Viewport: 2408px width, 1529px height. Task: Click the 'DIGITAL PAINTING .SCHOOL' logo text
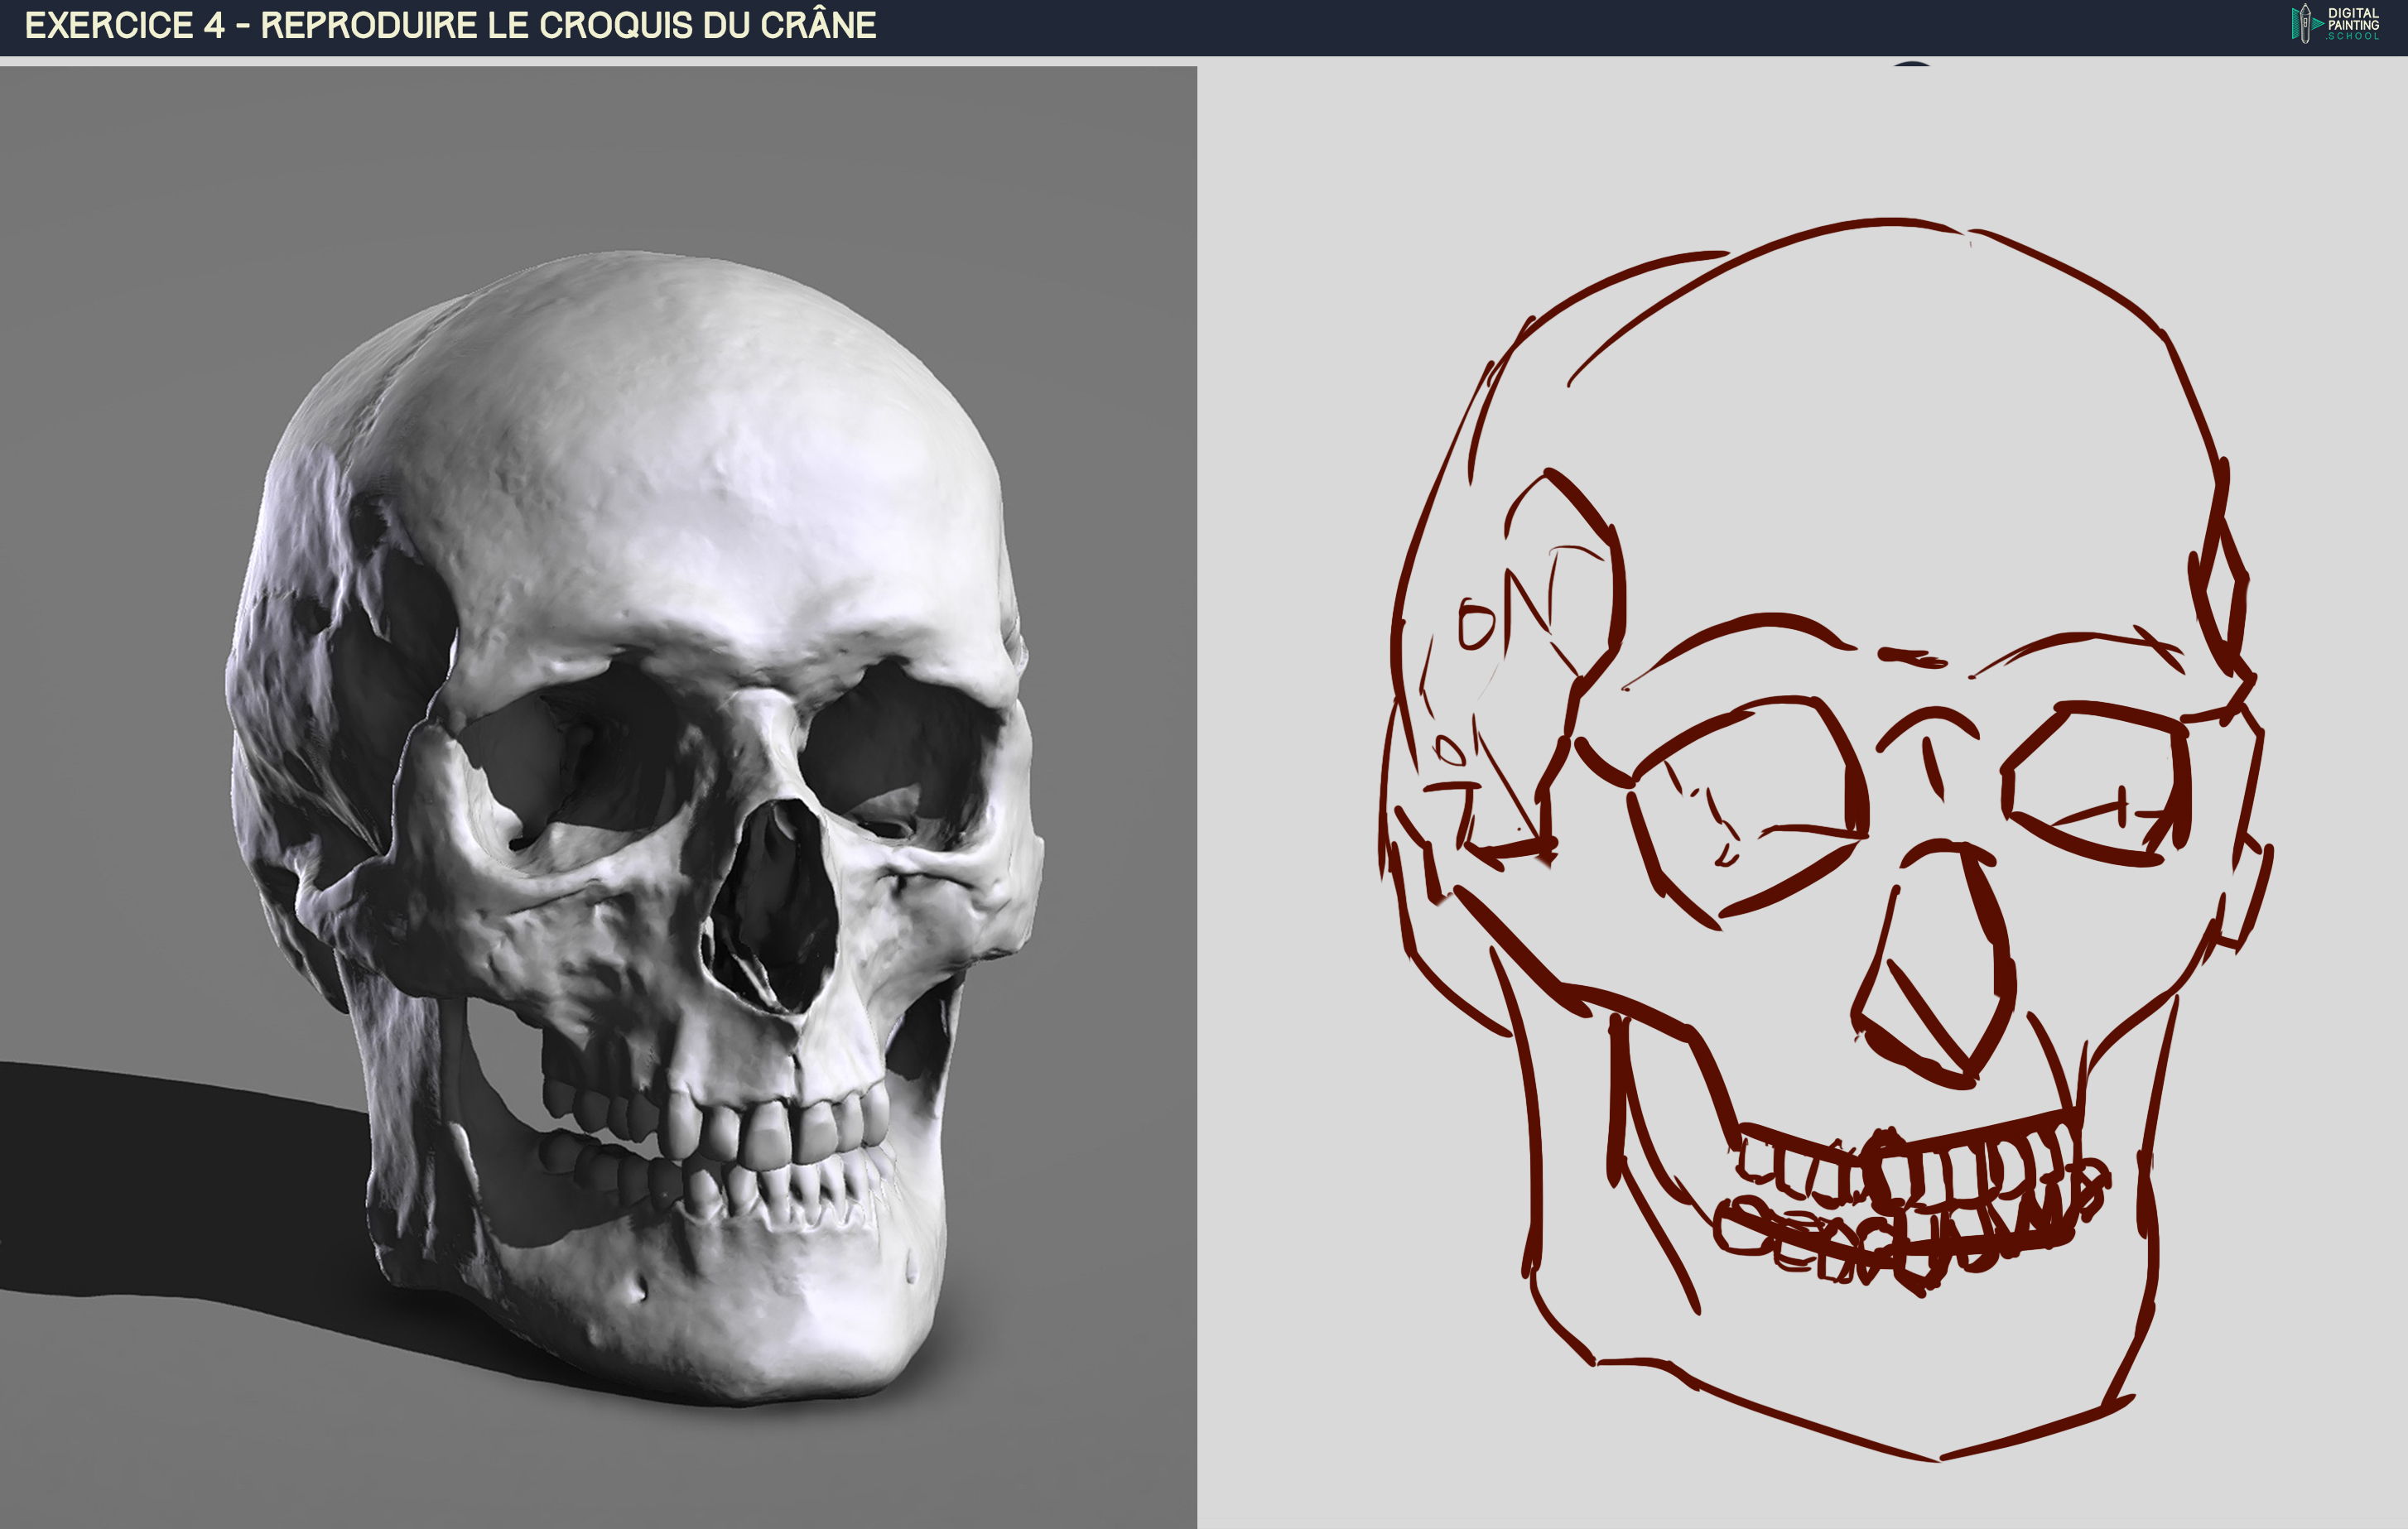[2353, 23]
